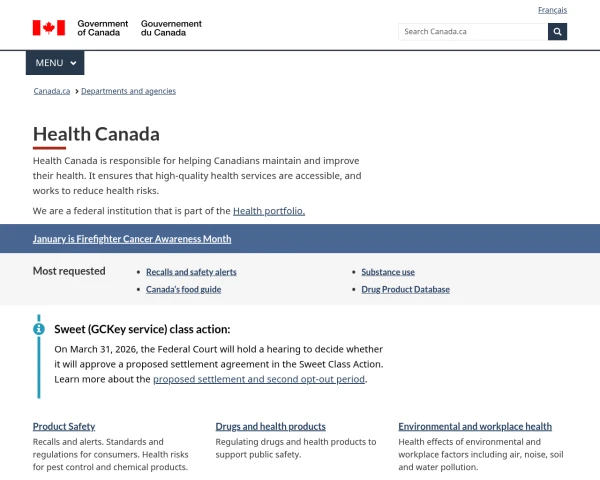600x480 pixels.
Task: Open Environmental and workplace health topic
Action: pos(474,426)
